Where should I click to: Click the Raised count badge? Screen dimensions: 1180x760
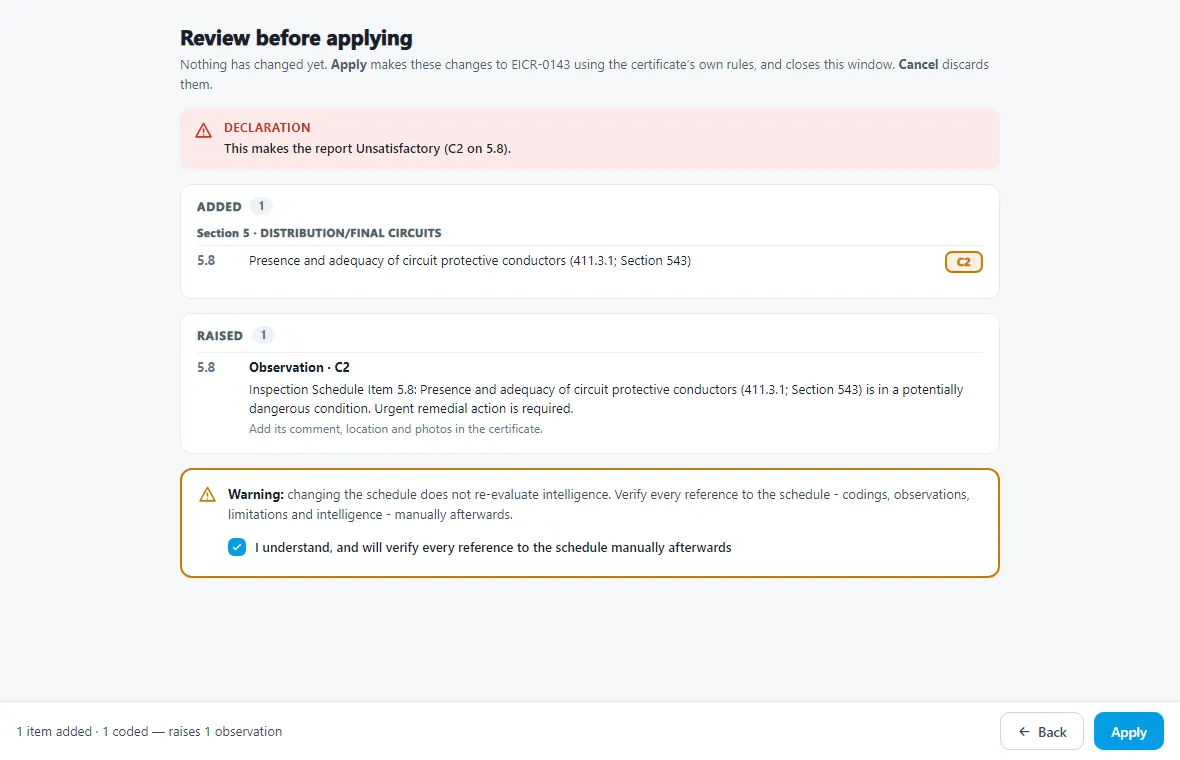coord(263,335)
